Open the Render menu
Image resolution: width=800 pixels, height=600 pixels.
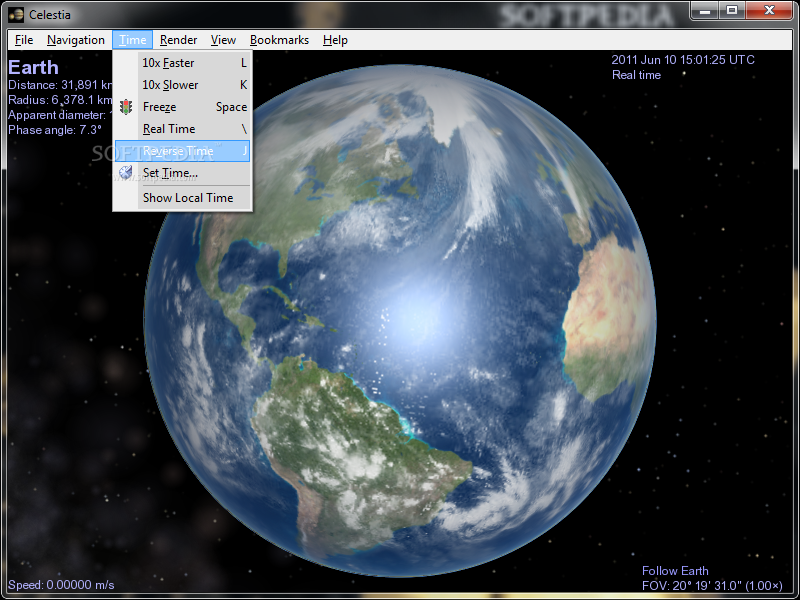point(178,40)
